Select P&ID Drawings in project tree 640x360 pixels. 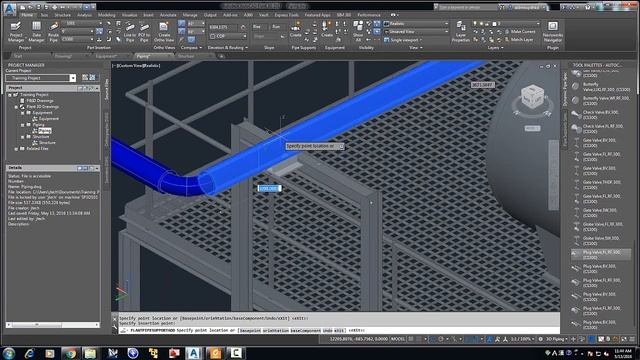pyautogui.click(x=40, y=101)
